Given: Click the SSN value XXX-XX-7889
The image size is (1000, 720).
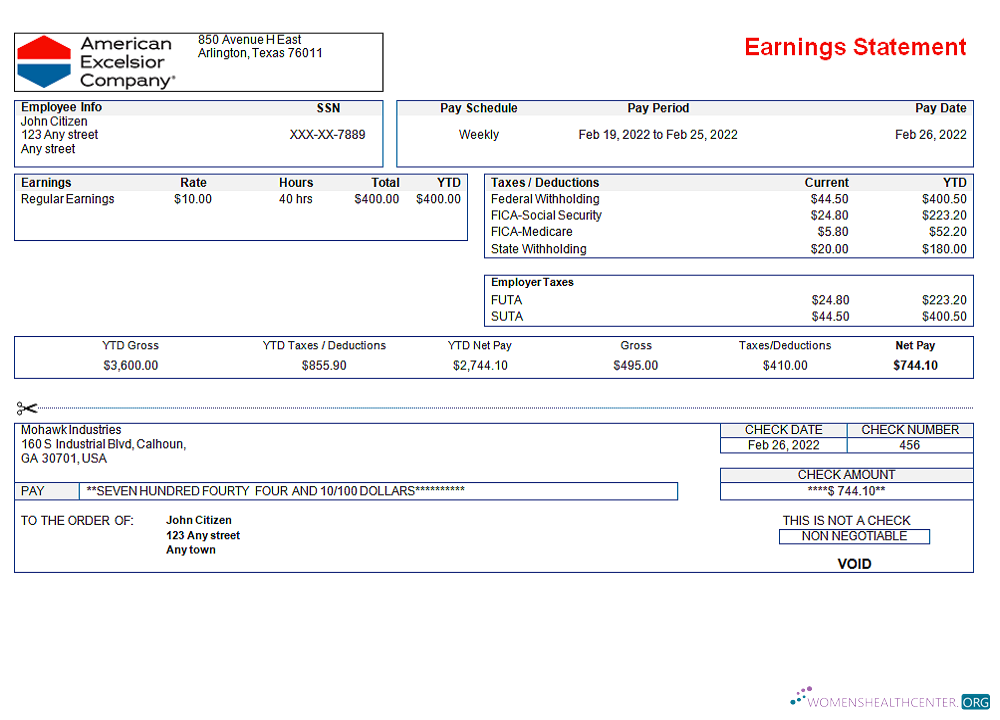Looking at the screenshot, I should (x=327, y=135).
